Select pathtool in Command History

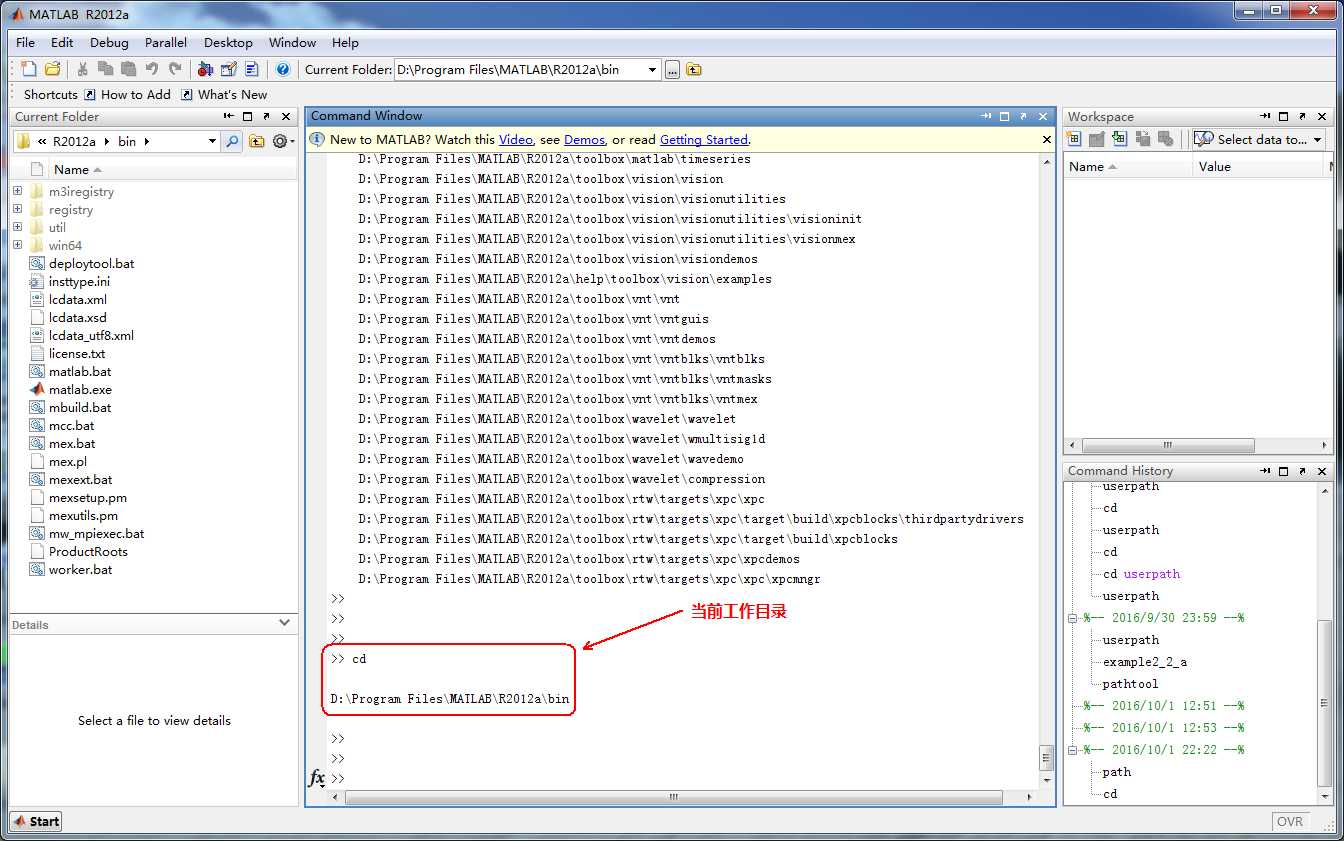pyautogui.click(x=1130, y=684)
